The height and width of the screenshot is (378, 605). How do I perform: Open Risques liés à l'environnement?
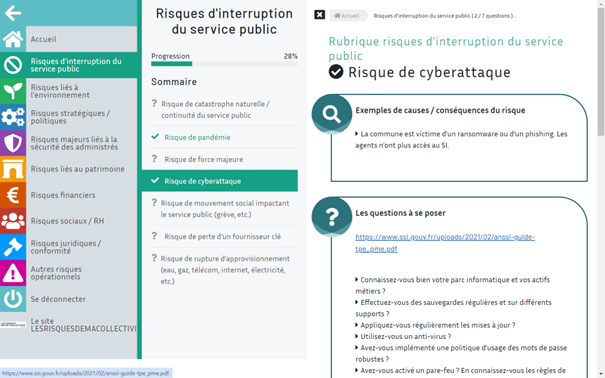tap(68, 91)
